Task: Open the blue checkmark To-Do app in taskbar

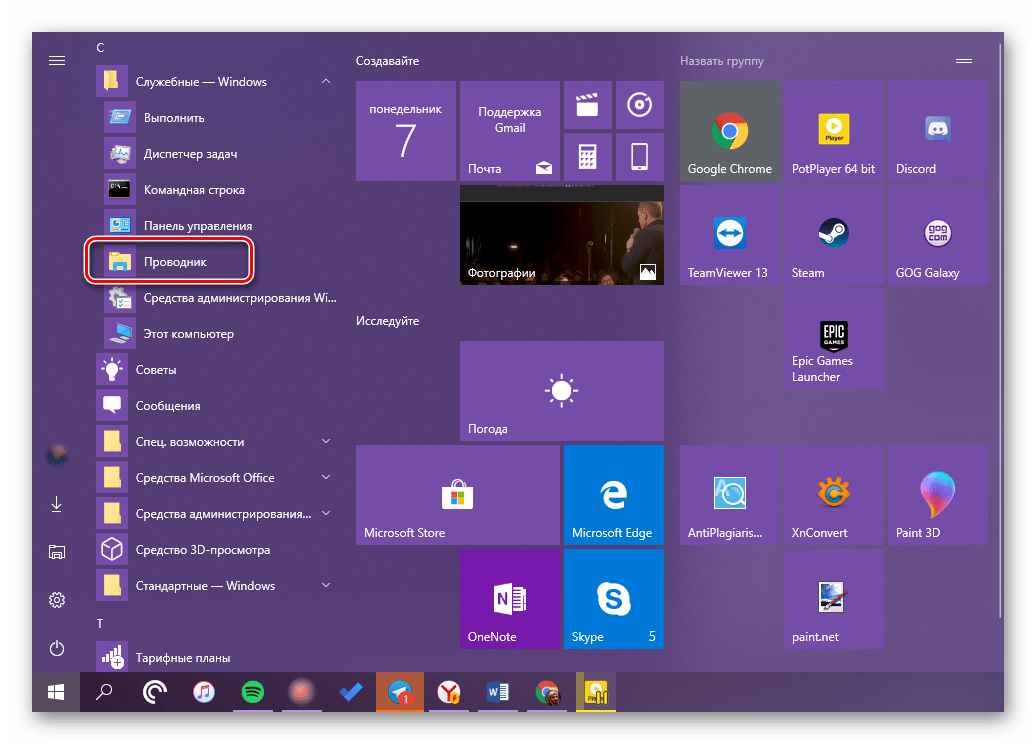Action: [x=351, y=692]
